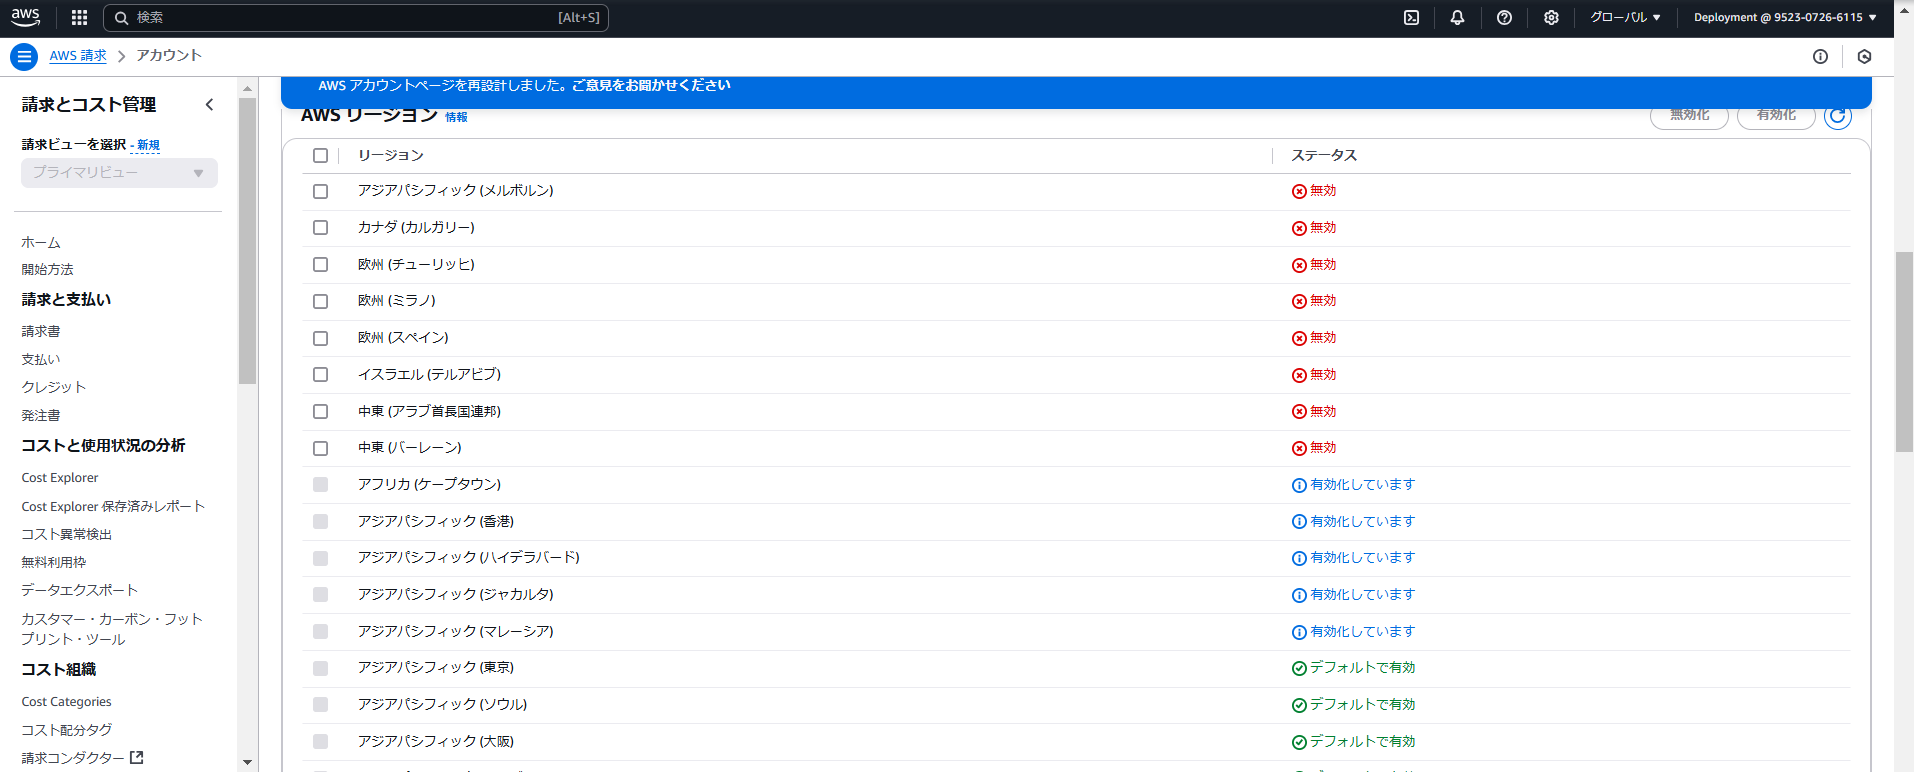
Task: Click the AWS 請求 breadcrumb link
Action: point(78,56)
